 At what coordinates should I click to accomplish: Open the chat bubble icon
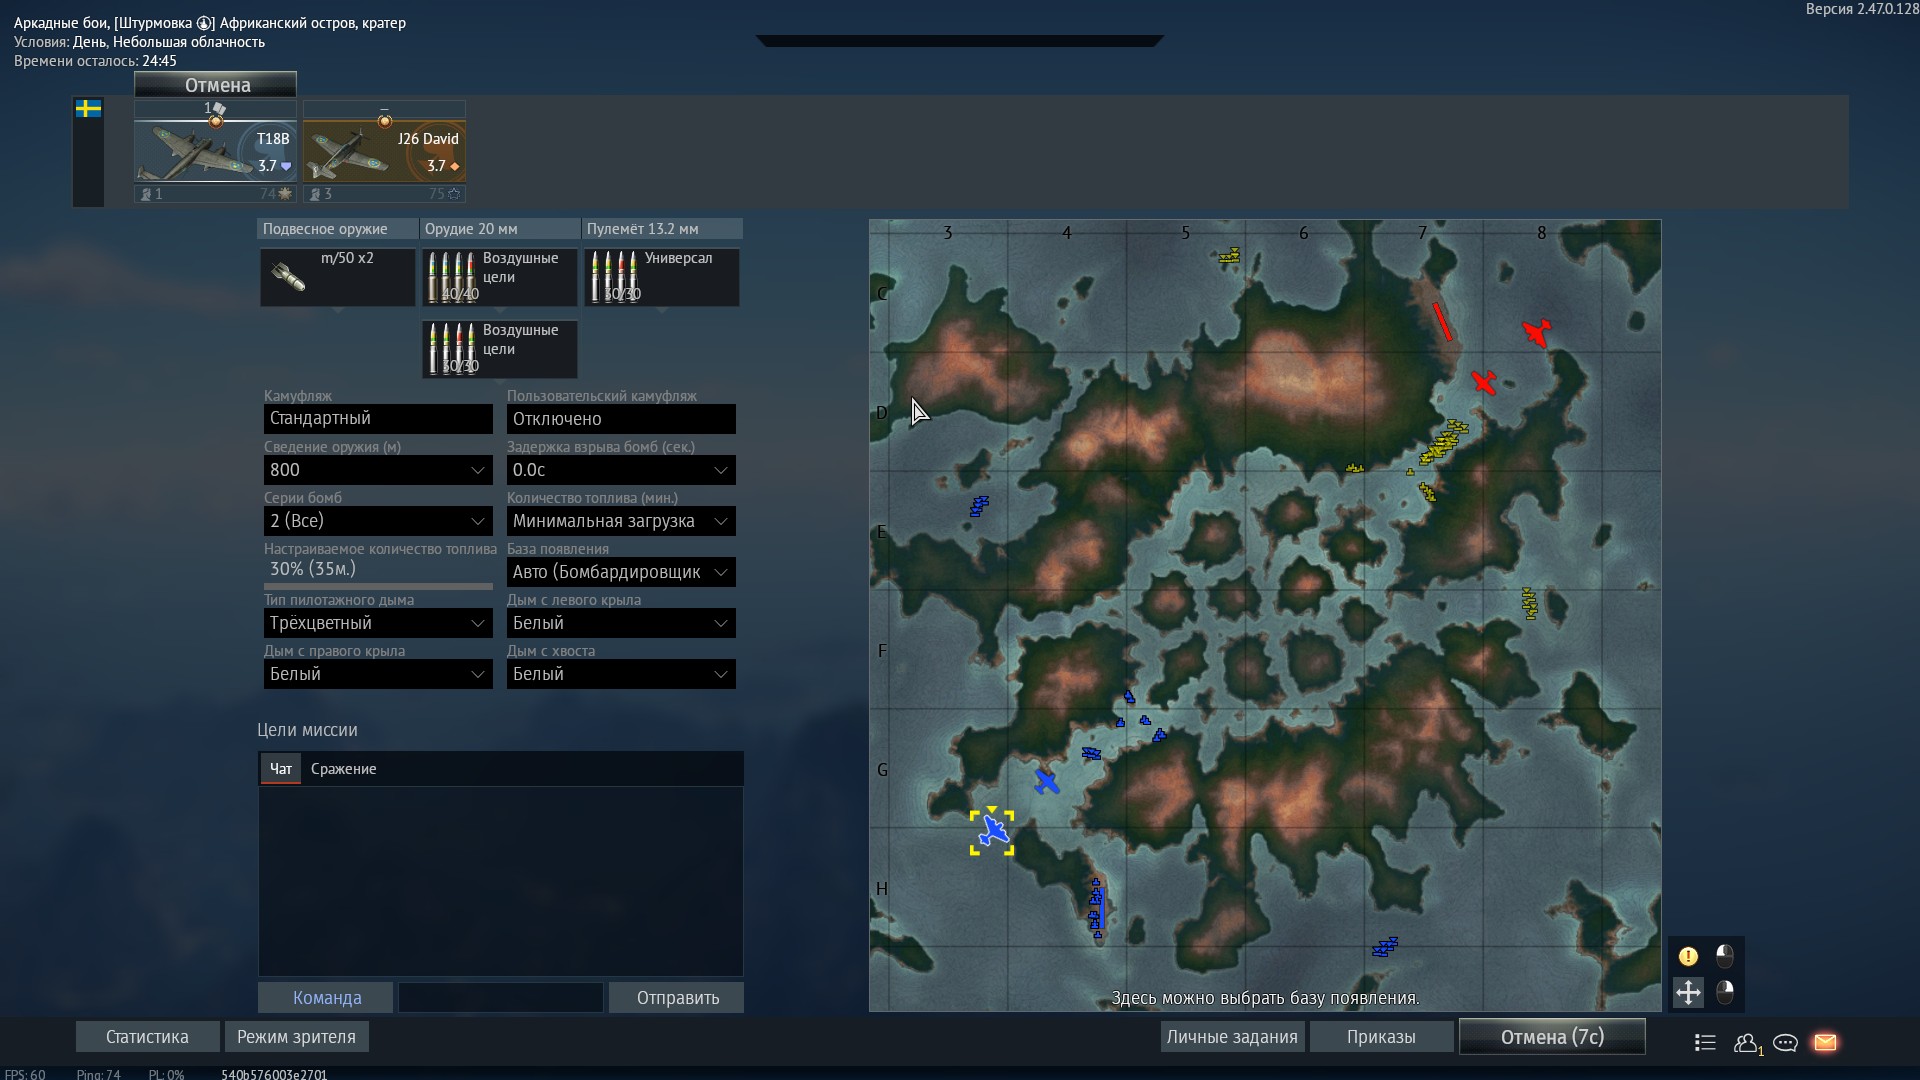tap(1785, 1043)
